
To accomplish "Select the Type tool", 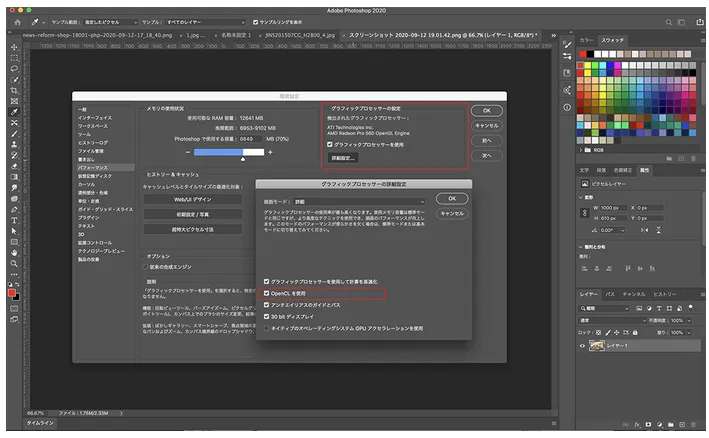I will pyautogui.click(x=14, y=221).
